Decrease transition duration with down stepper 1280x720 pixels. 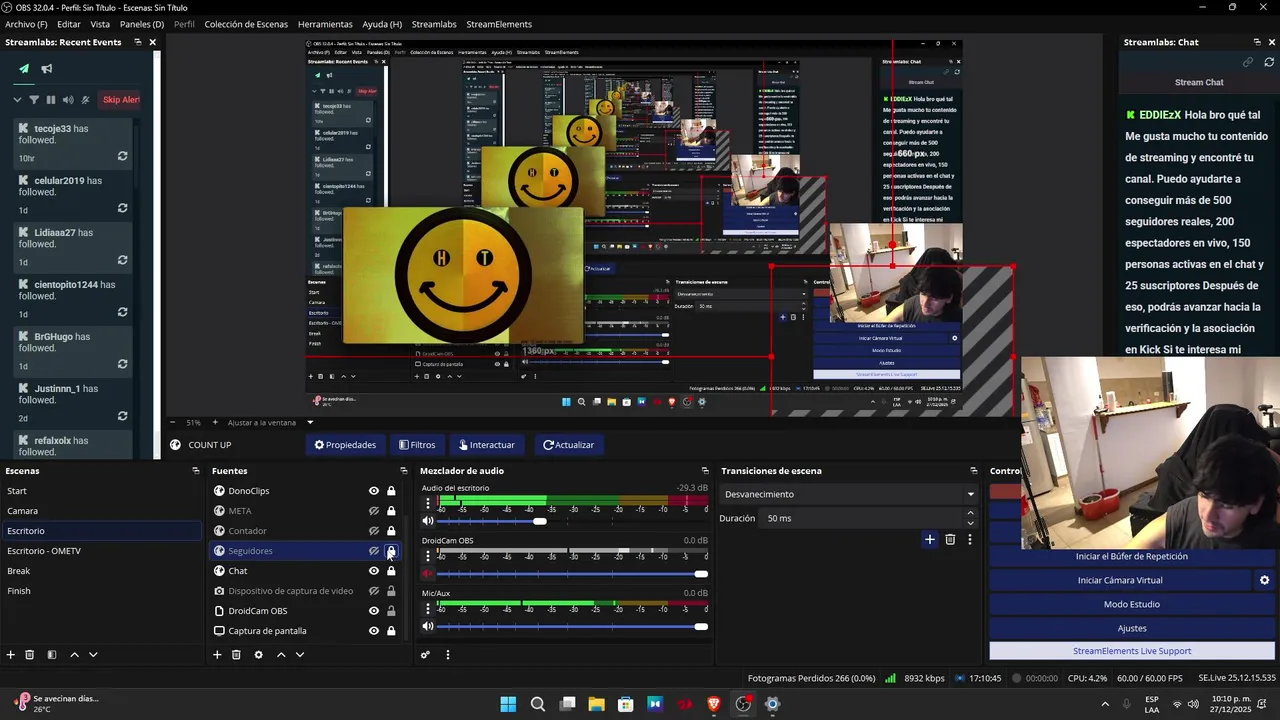coord(970,523)
